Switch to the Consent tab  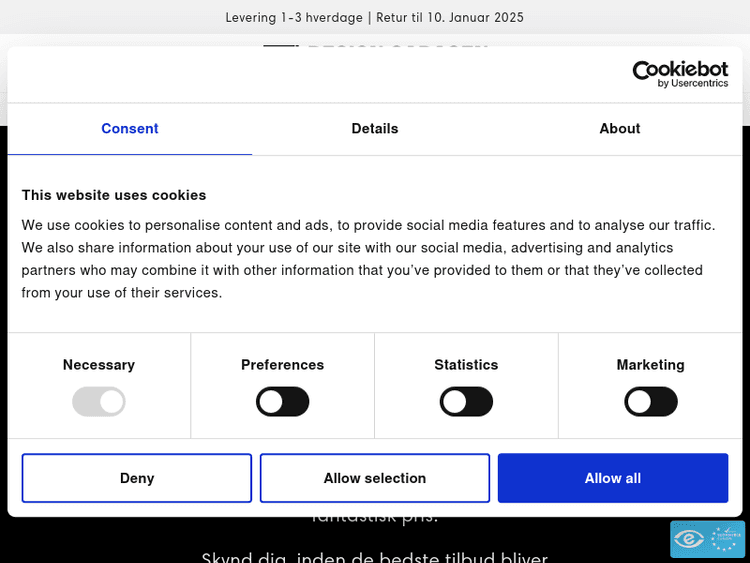point(130,129)
